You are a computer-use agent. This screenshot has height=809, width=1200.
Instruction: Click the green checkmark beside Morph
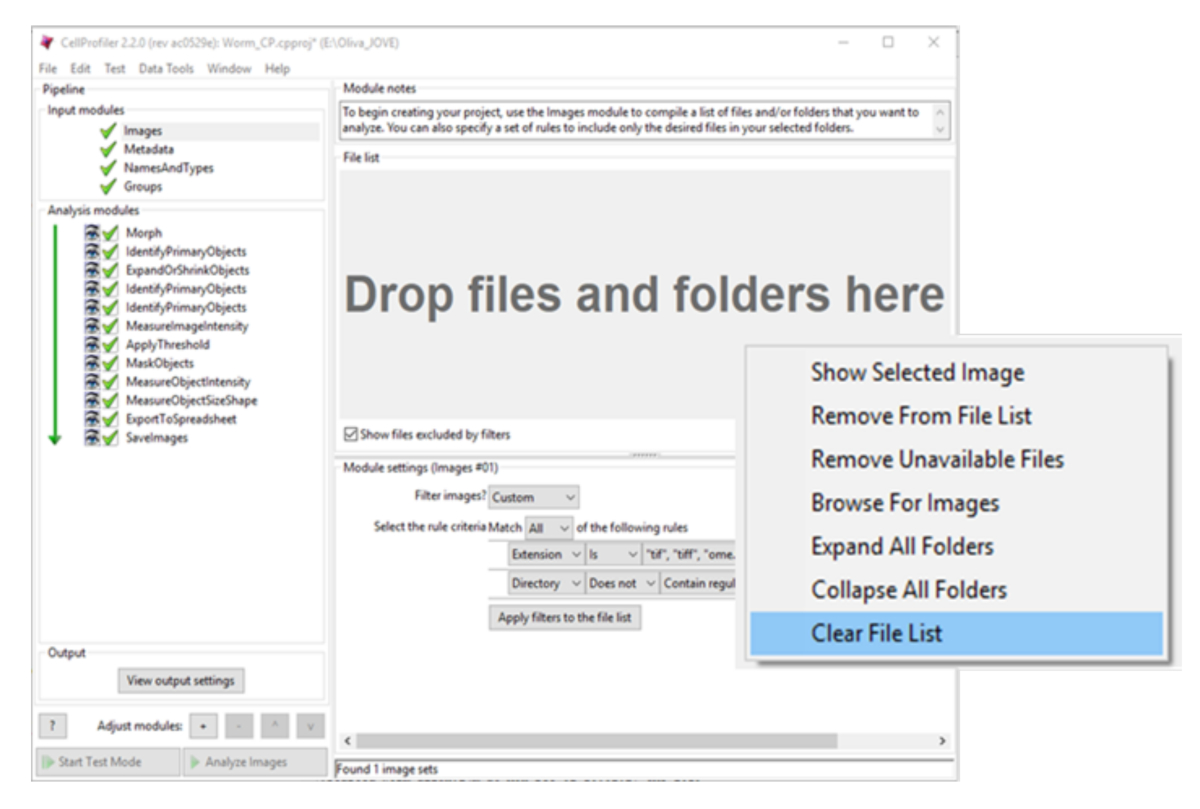coord(110,233)
